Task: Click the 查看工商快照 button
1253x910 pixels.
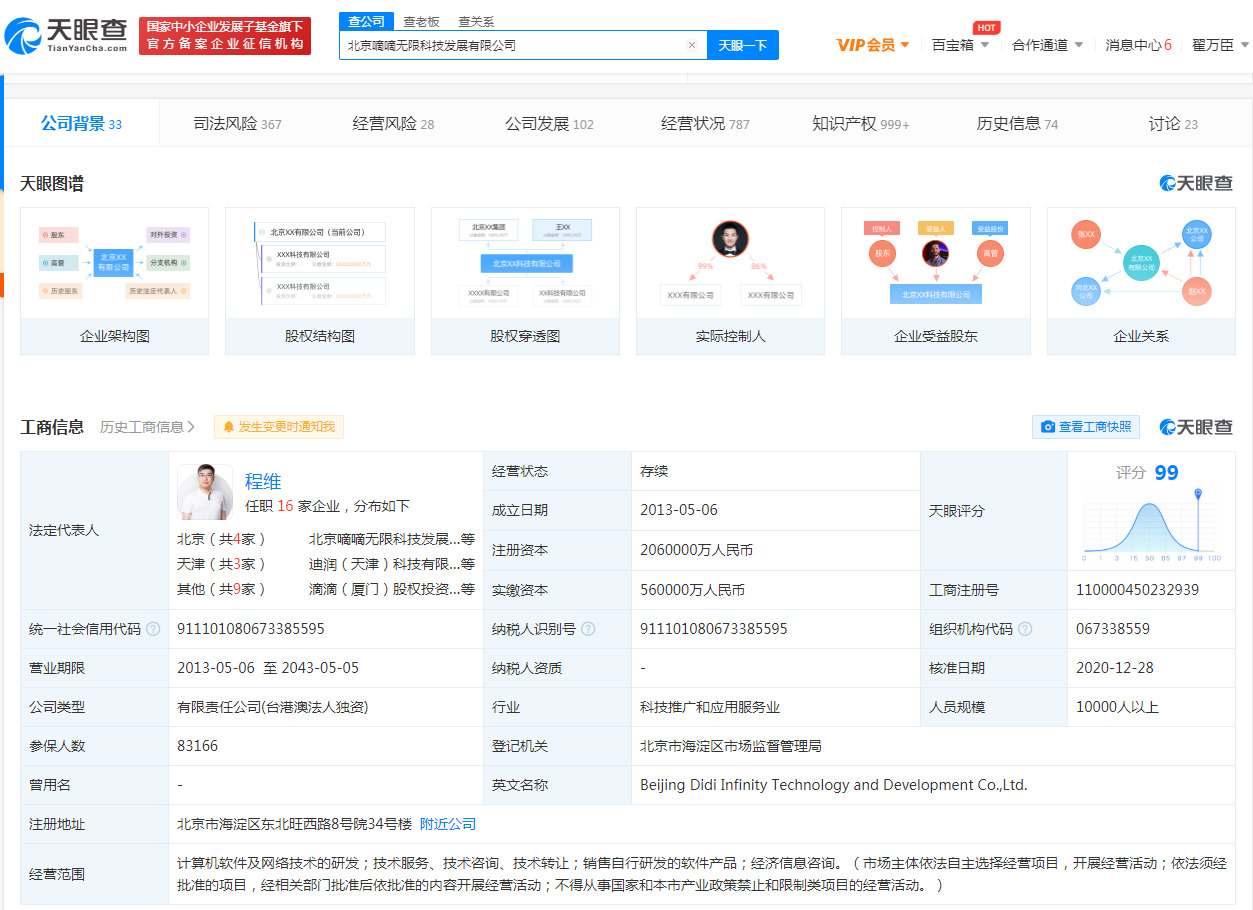Action: tap(1086, 427)
